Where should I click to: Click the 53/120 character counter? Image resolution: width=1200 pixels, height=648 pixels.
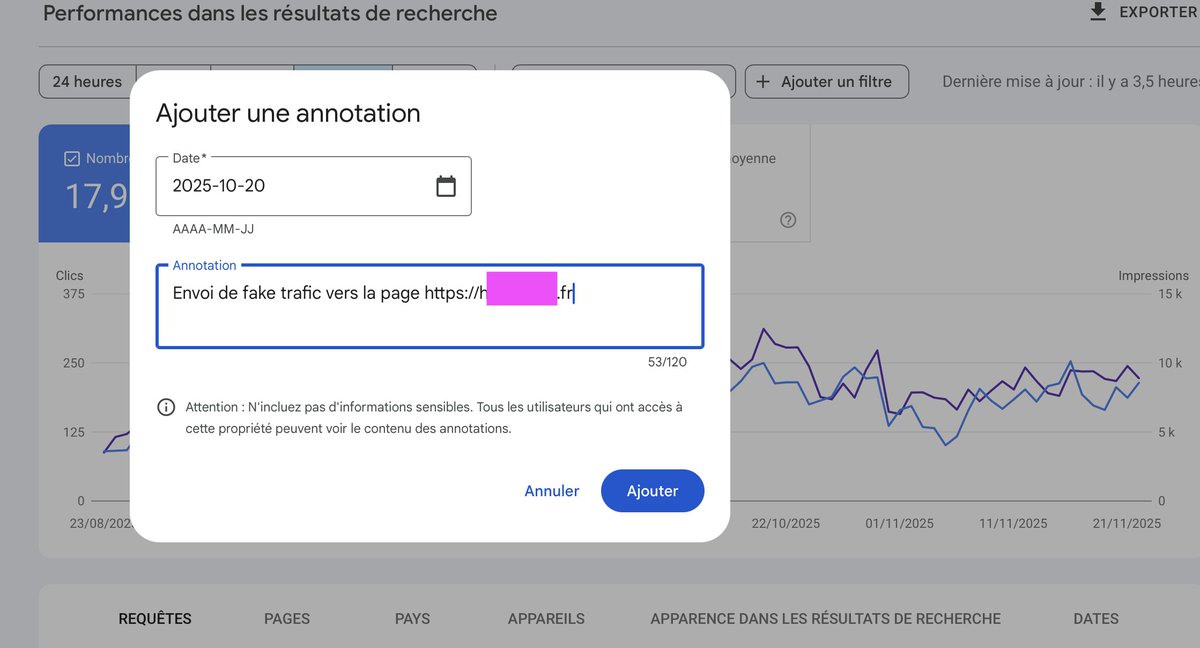pos(667,362)
